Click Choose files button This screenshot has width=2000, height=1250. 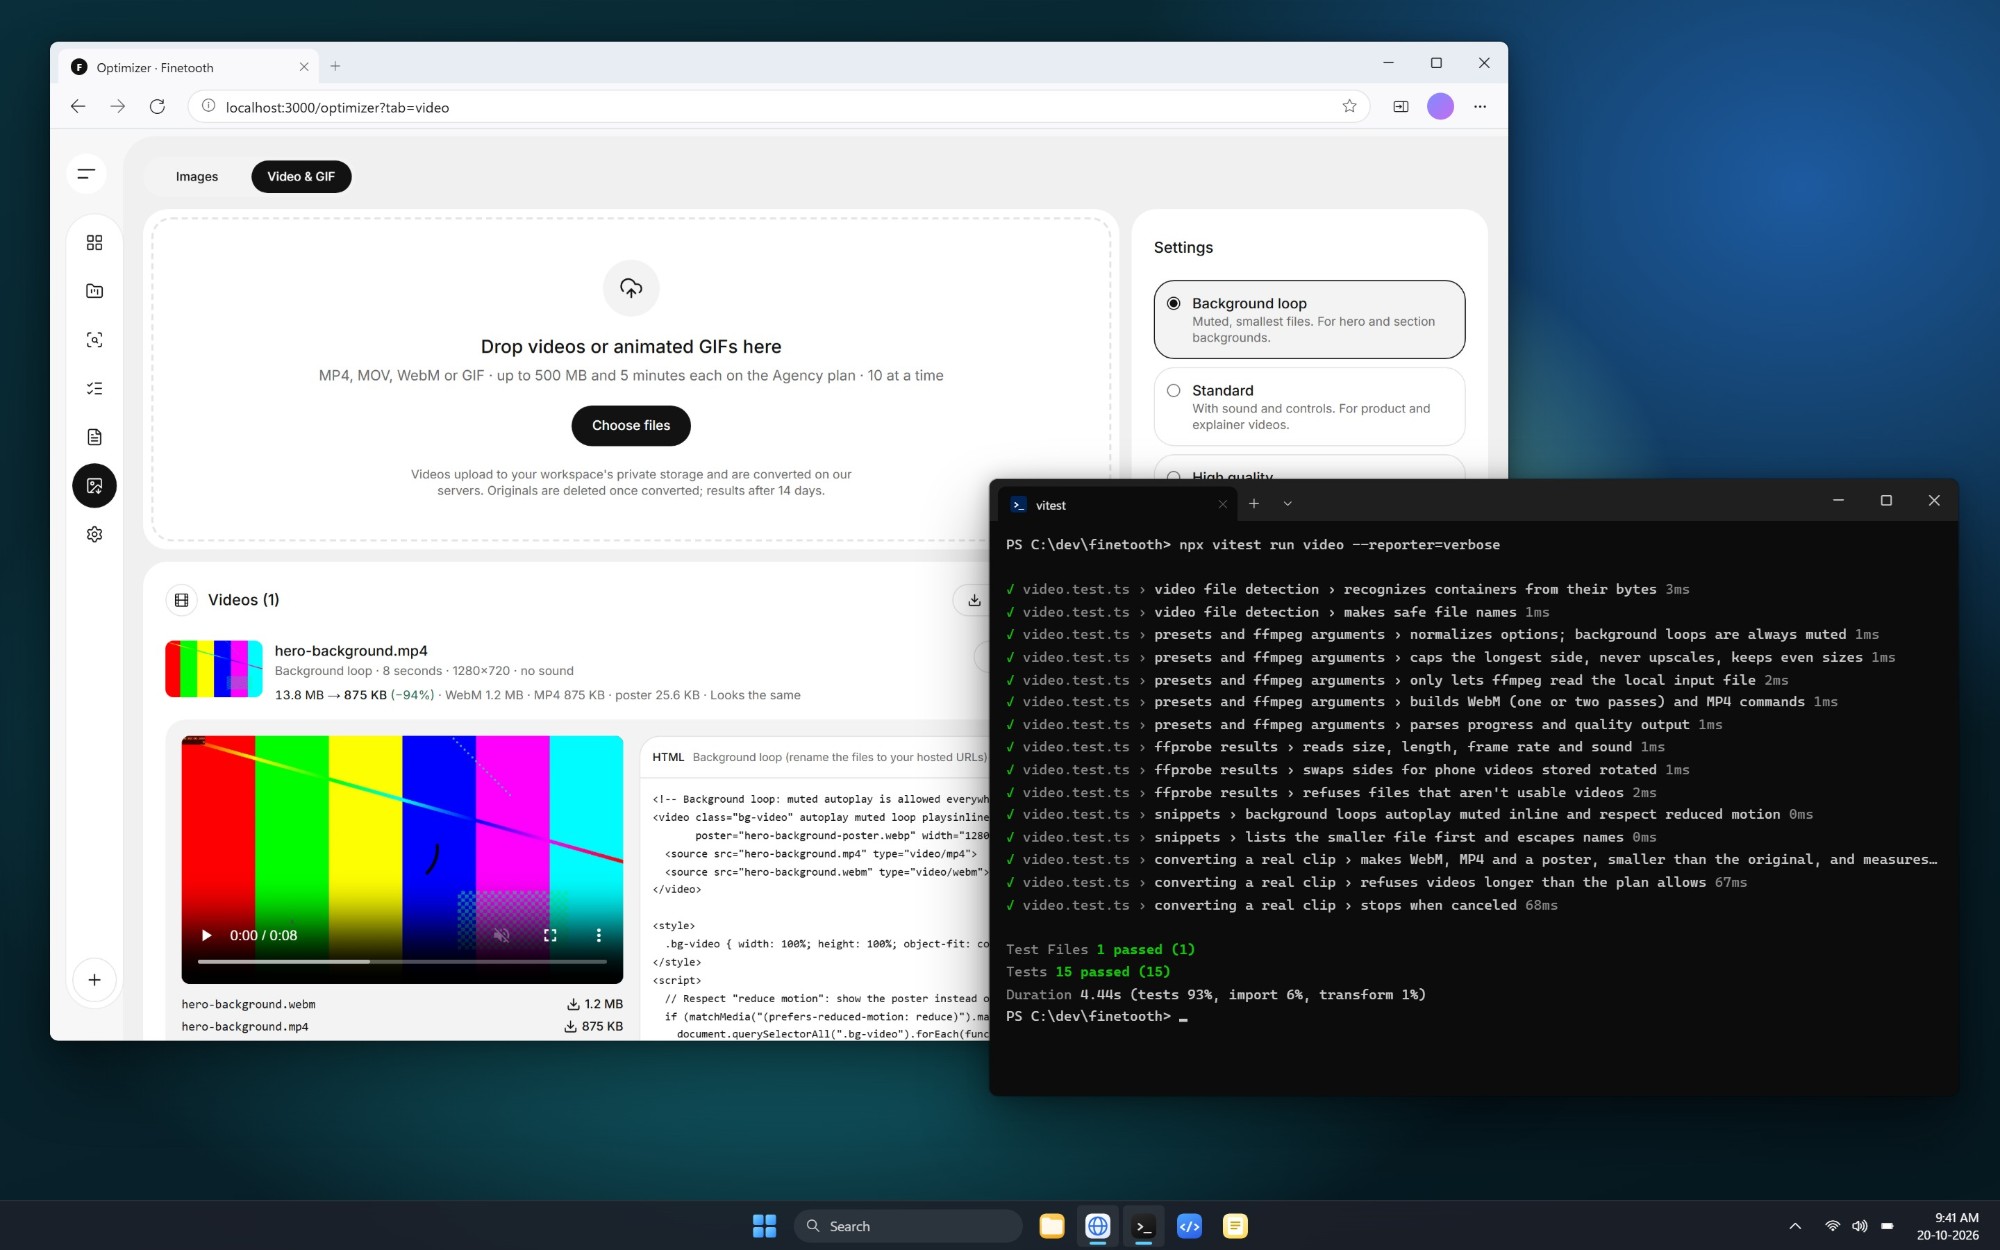[631, 426]
